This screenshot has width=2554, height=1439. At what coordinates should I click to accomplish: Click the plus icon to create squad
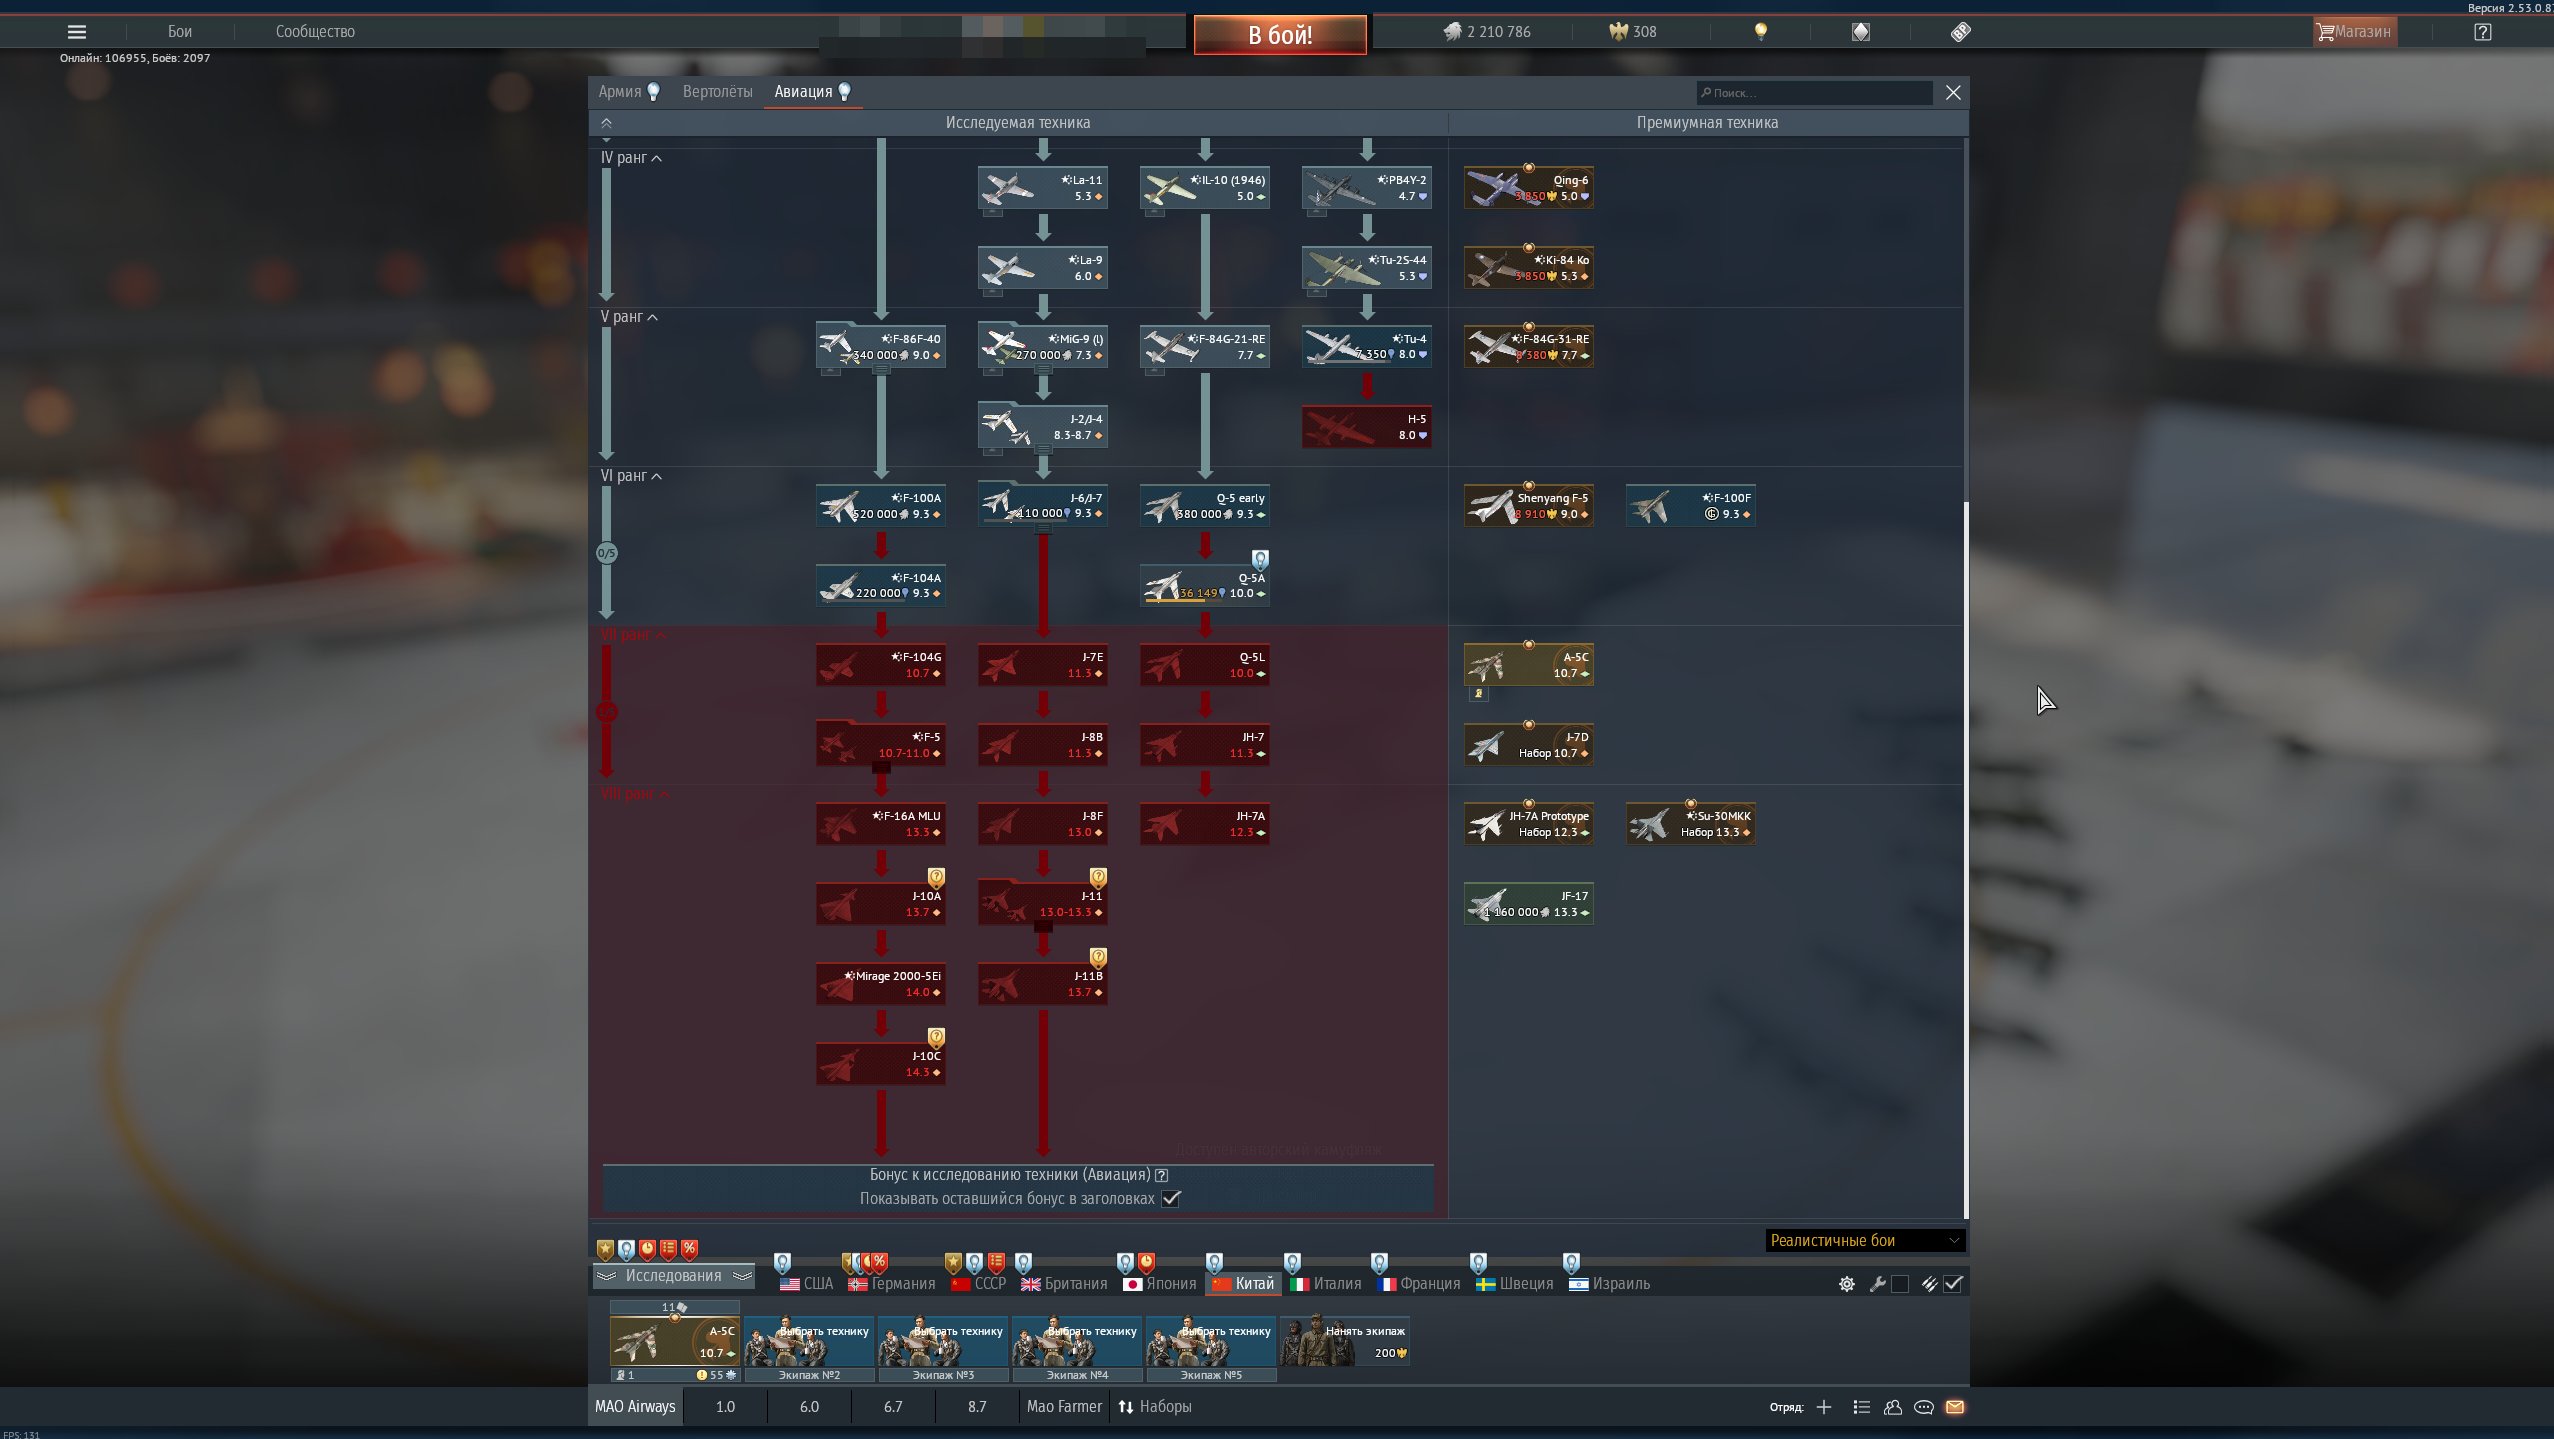pyautogui.click(x=1824, y=1407)
